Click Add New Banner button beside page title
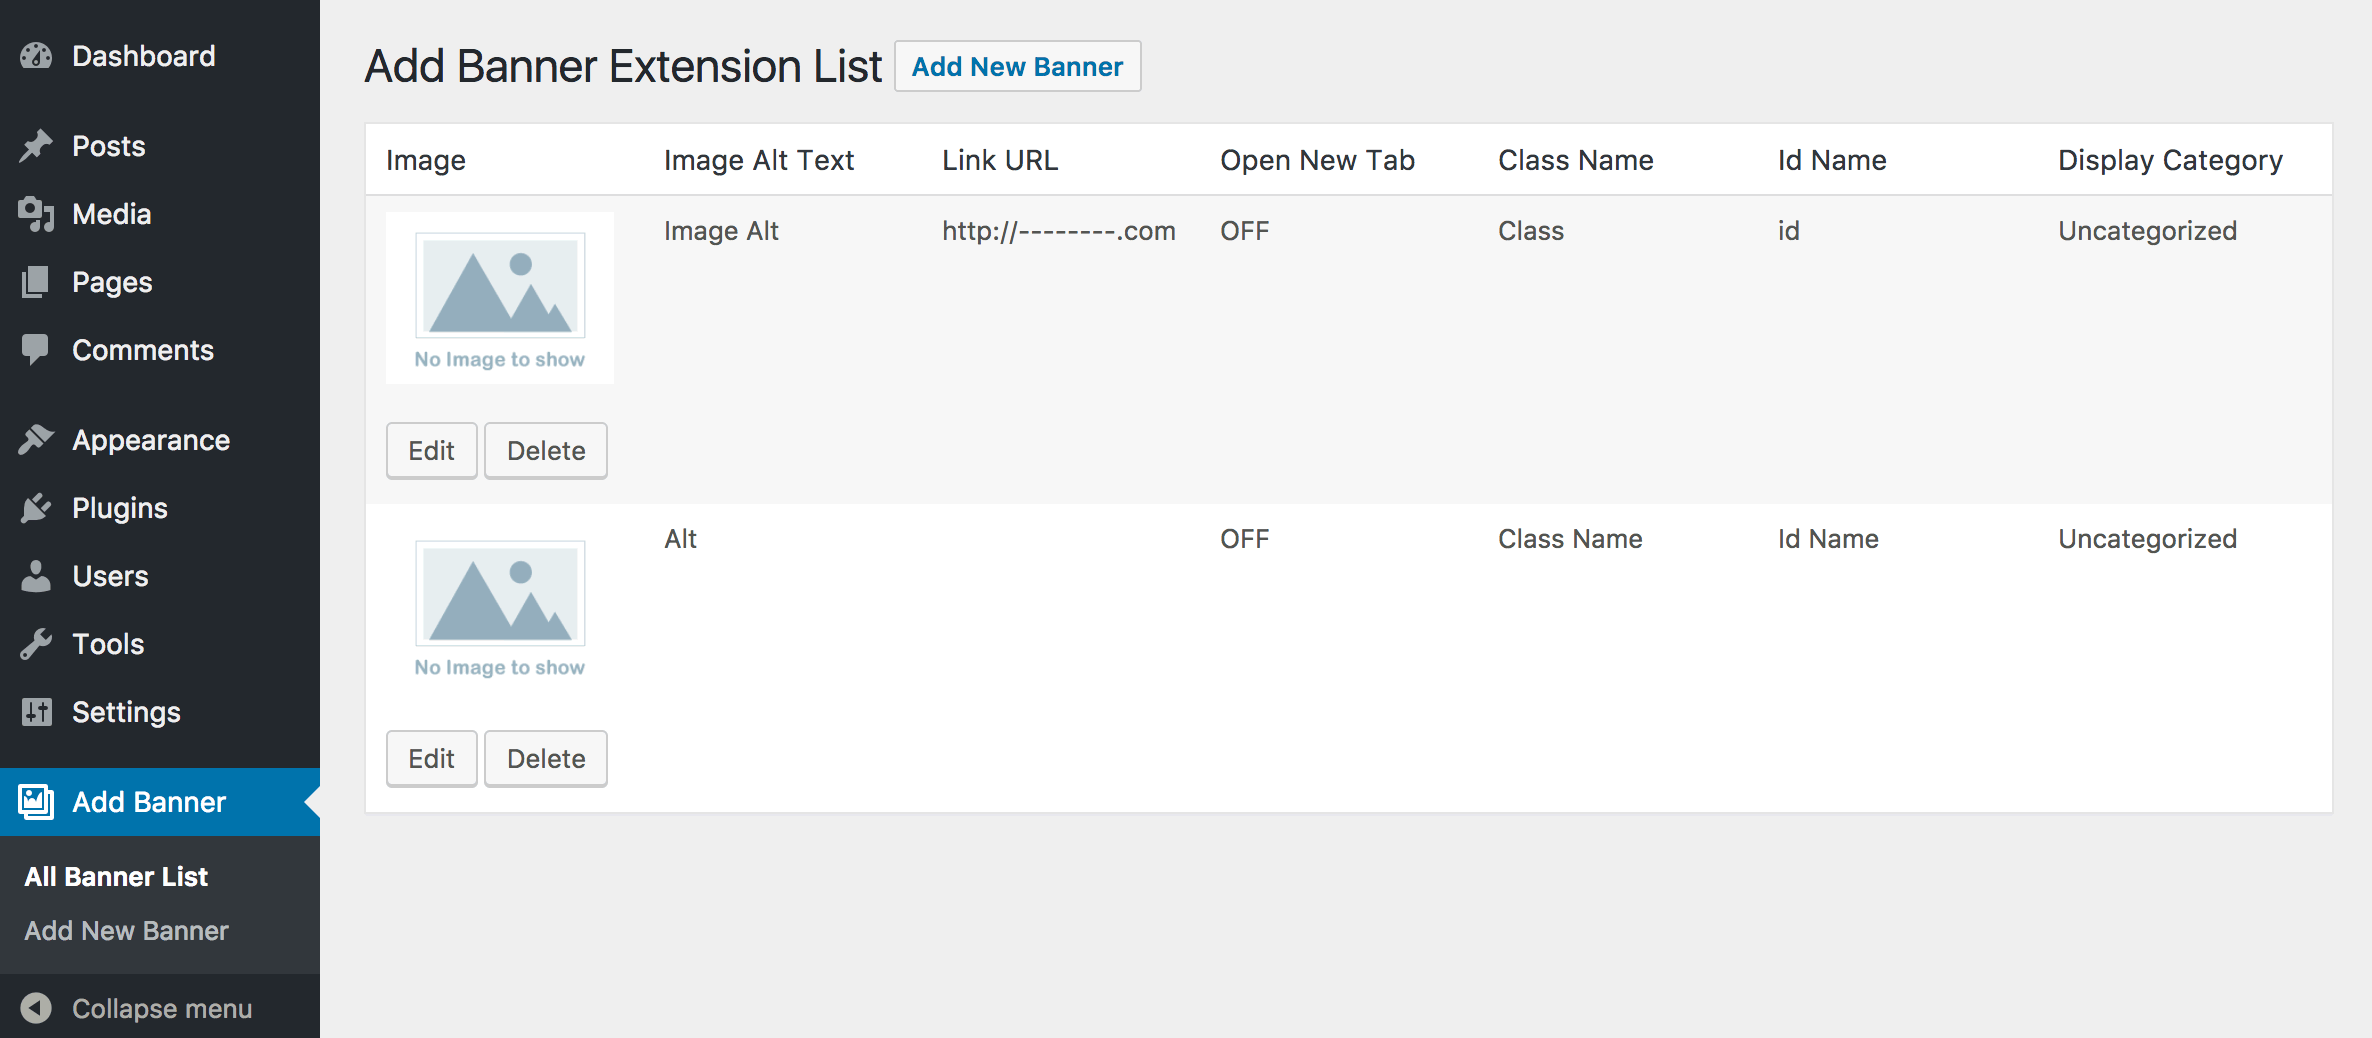 point(1017,66)
